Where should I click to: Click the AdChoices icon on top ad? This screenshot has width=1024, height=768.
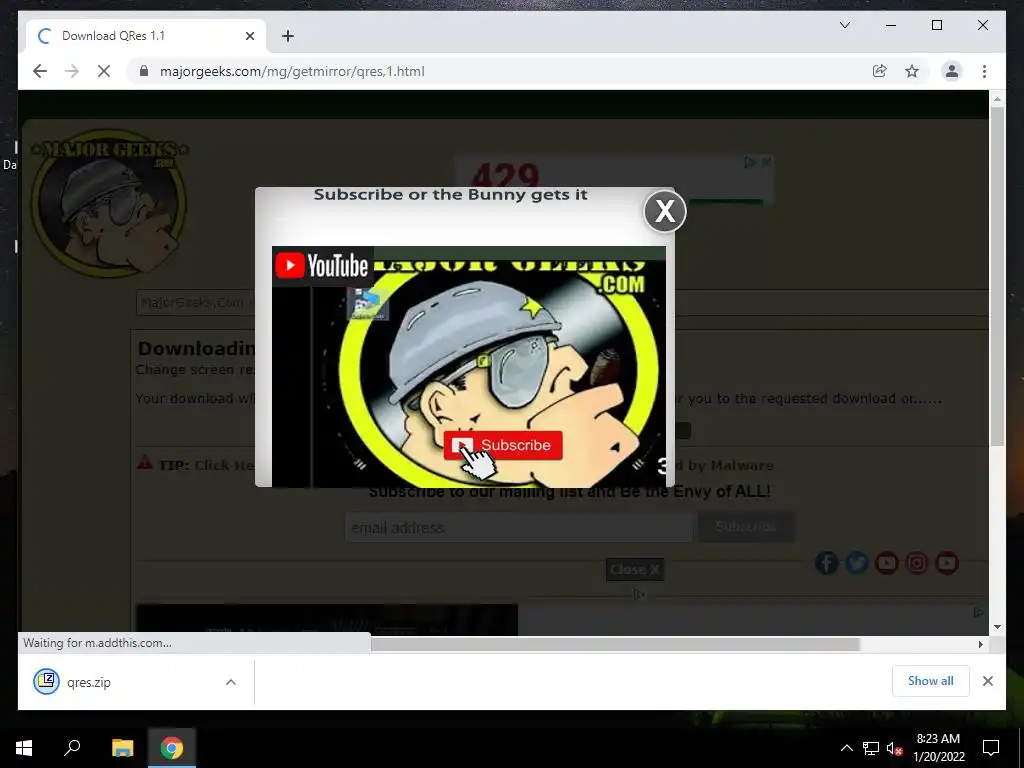click(x=750, y=163)
